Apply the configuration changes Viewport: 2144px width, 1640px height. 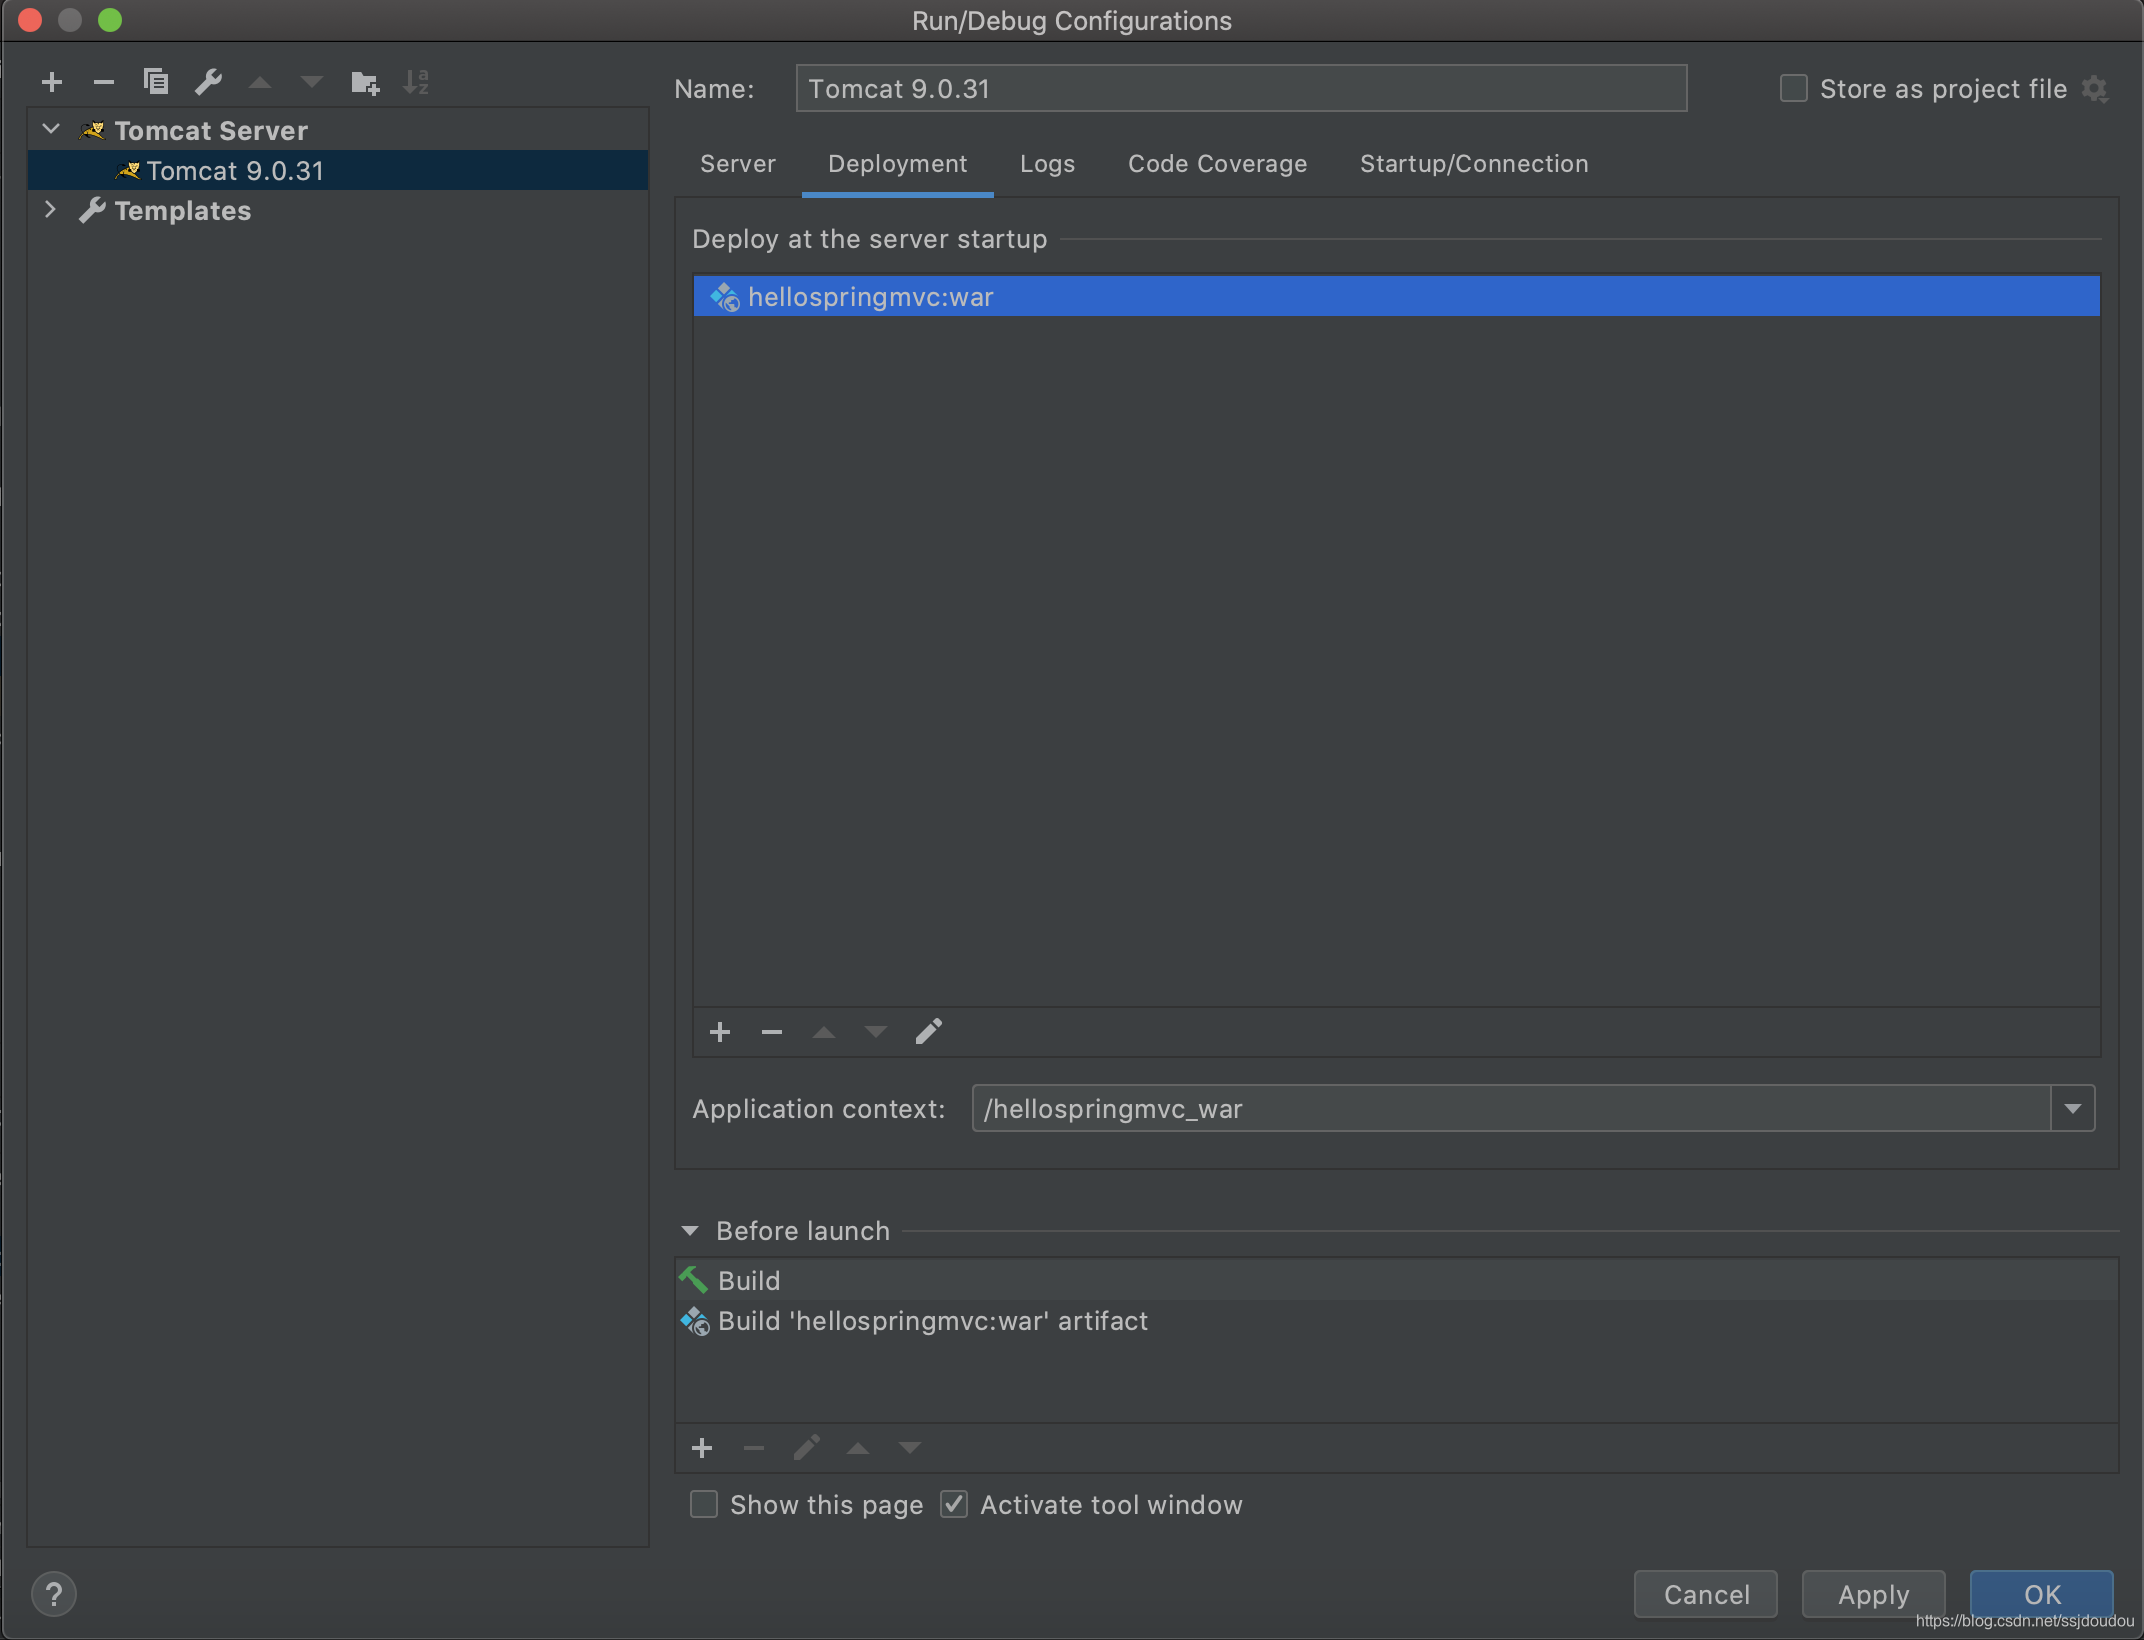(1874, 1594)
